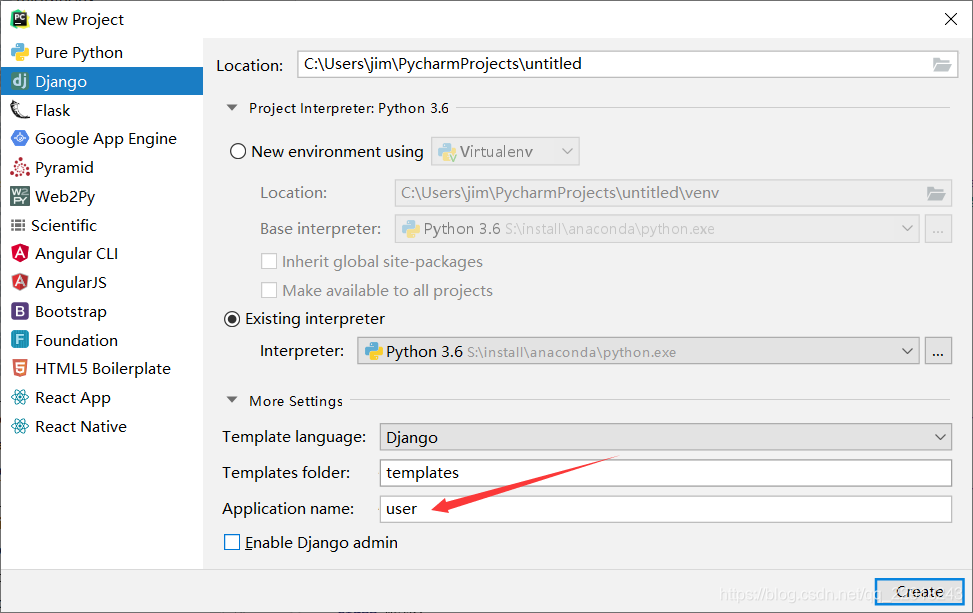Image resolution: width=973 pixels, height=613 pixels.
Task: Toggle Inherit global site-packages checkbox
Action: [269, 261]
